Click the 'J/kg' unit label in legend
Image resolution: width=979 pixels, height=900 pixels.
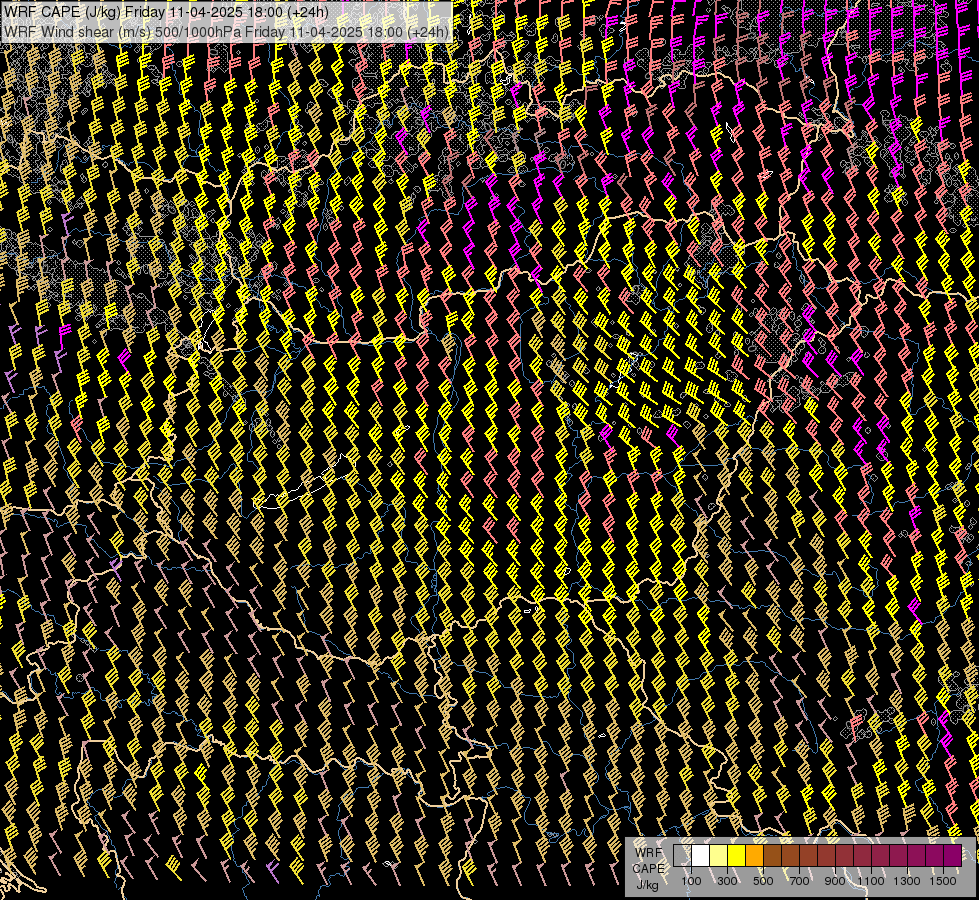tap(647, 885)
